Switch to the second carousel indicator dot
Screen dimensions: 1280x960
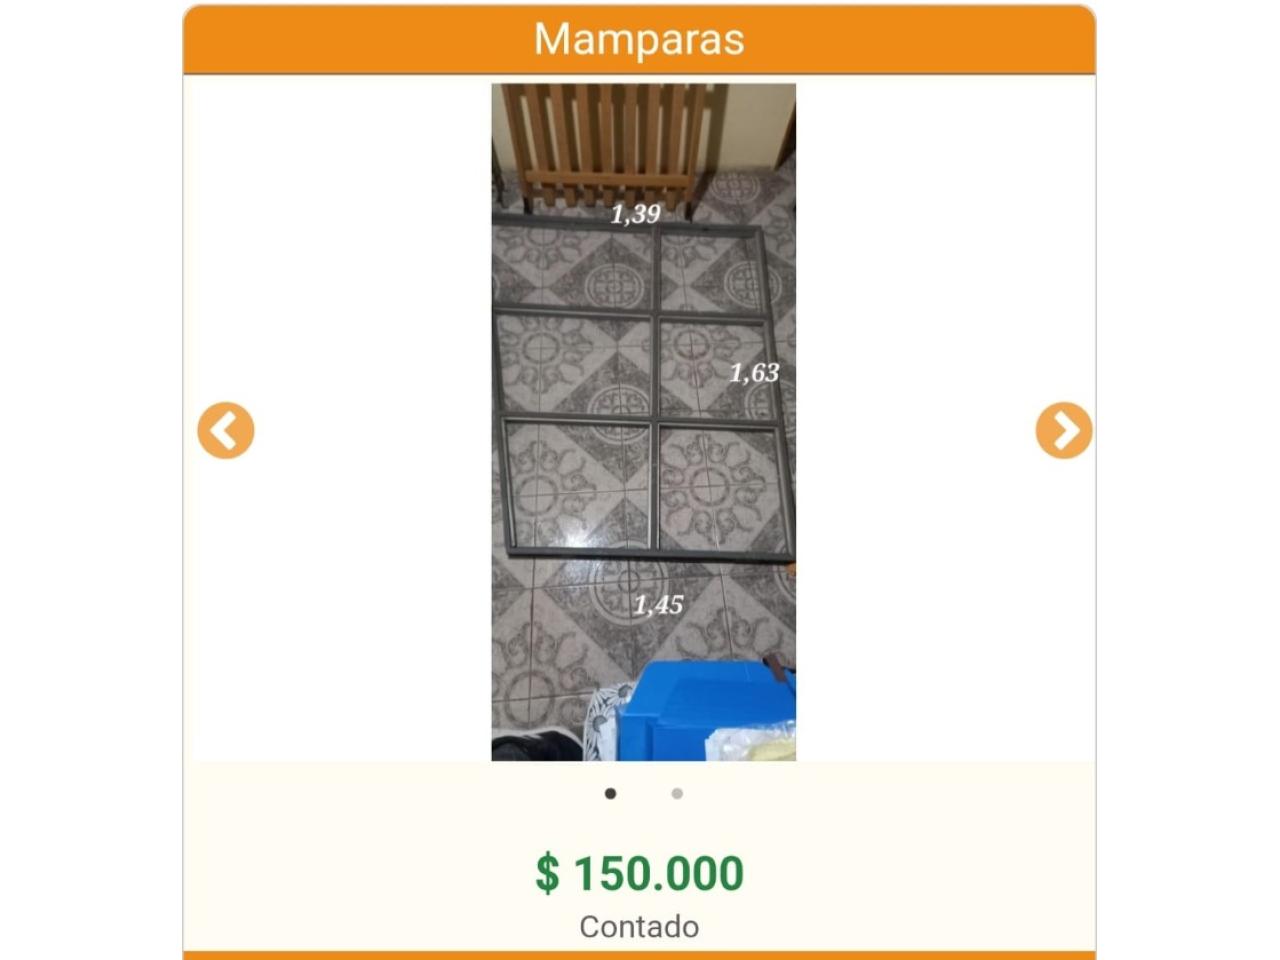click(x=677, y=794)
